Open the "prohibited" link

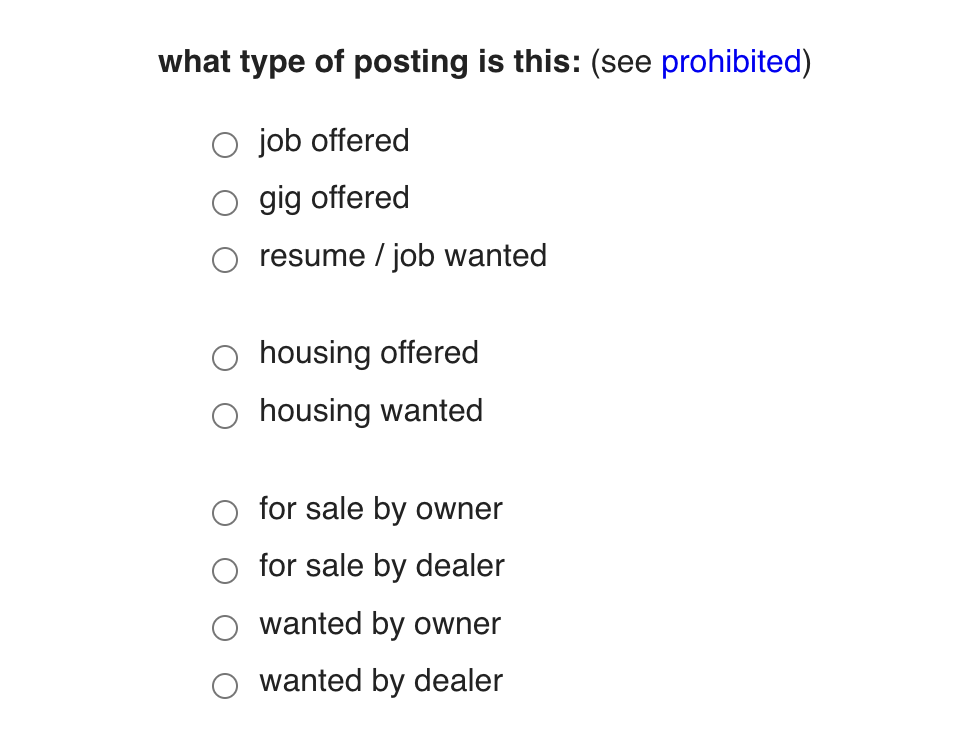[731, 62]
